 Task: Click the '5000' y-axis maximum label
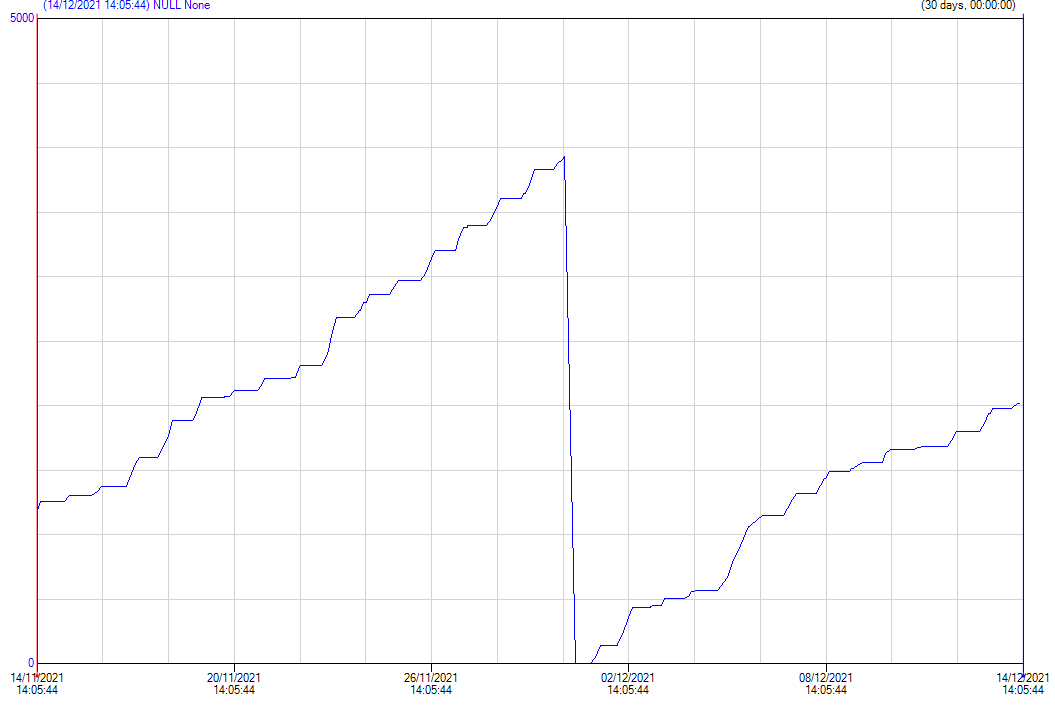(22, 17)
